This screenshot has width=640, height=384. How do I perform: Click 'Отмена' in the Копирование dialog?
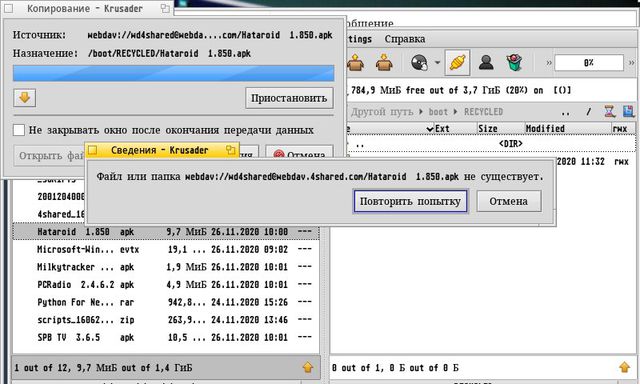(300, 152)
